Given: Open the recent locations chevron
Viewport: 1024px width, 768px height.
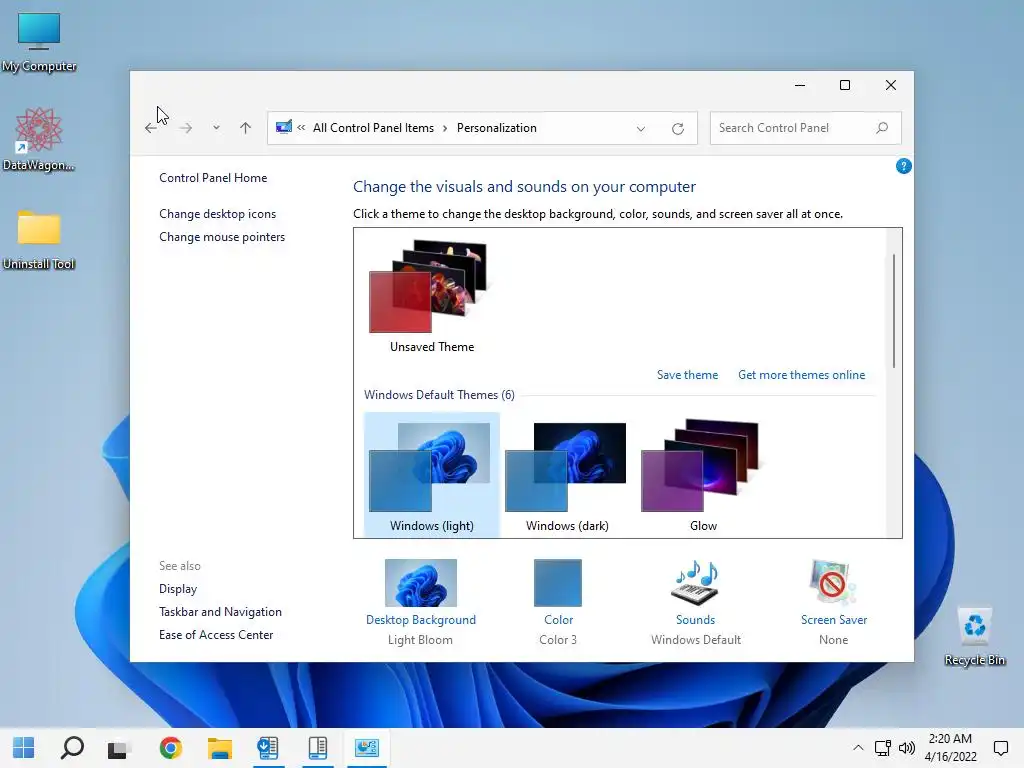Looking at the screenshot, I should coord(216,128).
